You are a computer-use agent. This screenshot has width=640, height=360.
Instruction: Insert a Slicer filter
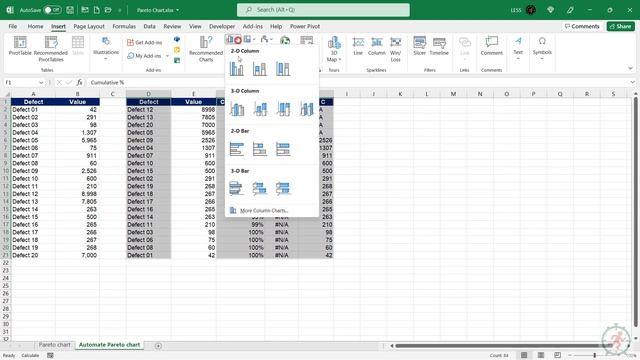coord(419,46)
